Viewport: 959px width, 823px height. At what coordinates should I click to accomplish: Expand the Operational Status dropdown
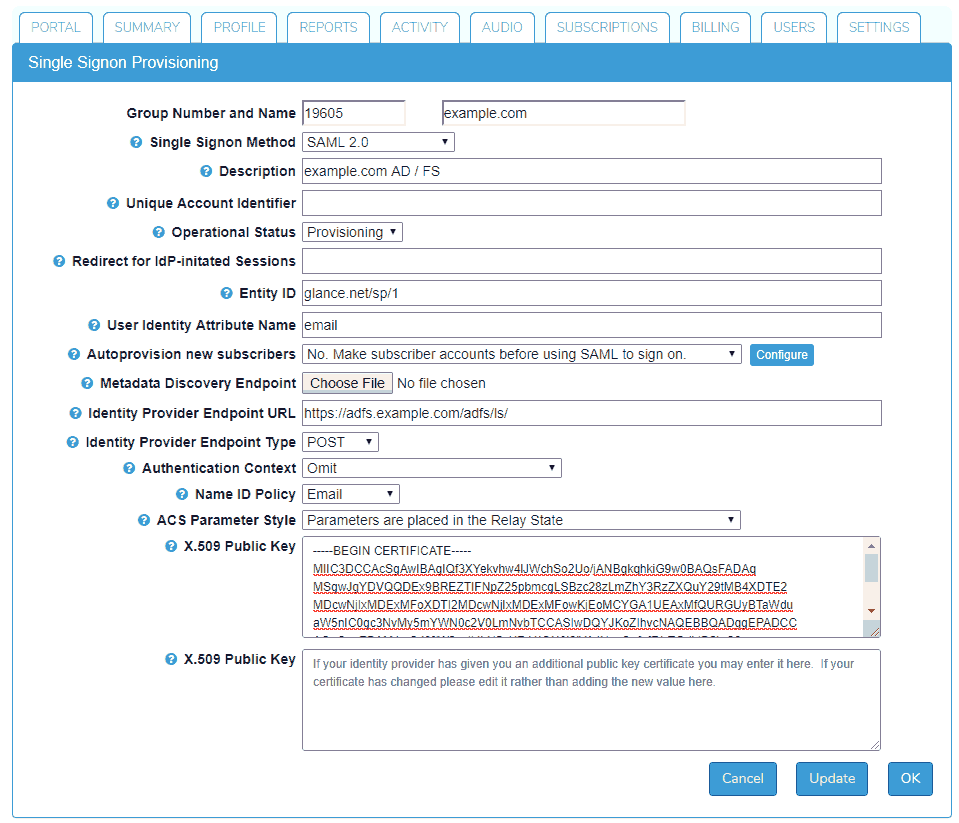352,232
